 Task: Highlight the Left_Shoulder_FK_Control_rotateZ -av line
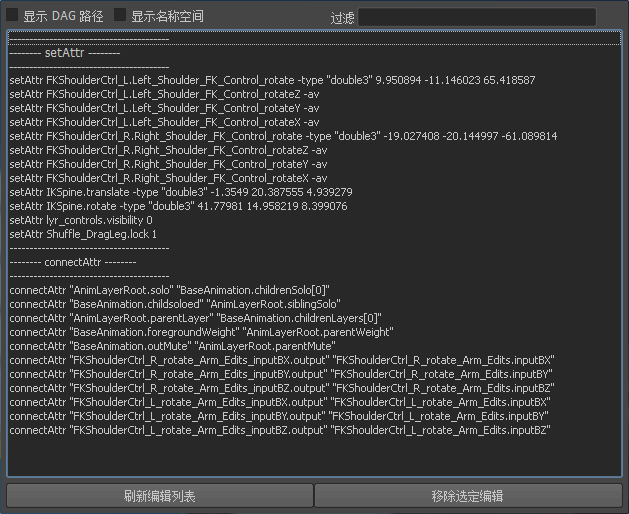pos(164,94)
